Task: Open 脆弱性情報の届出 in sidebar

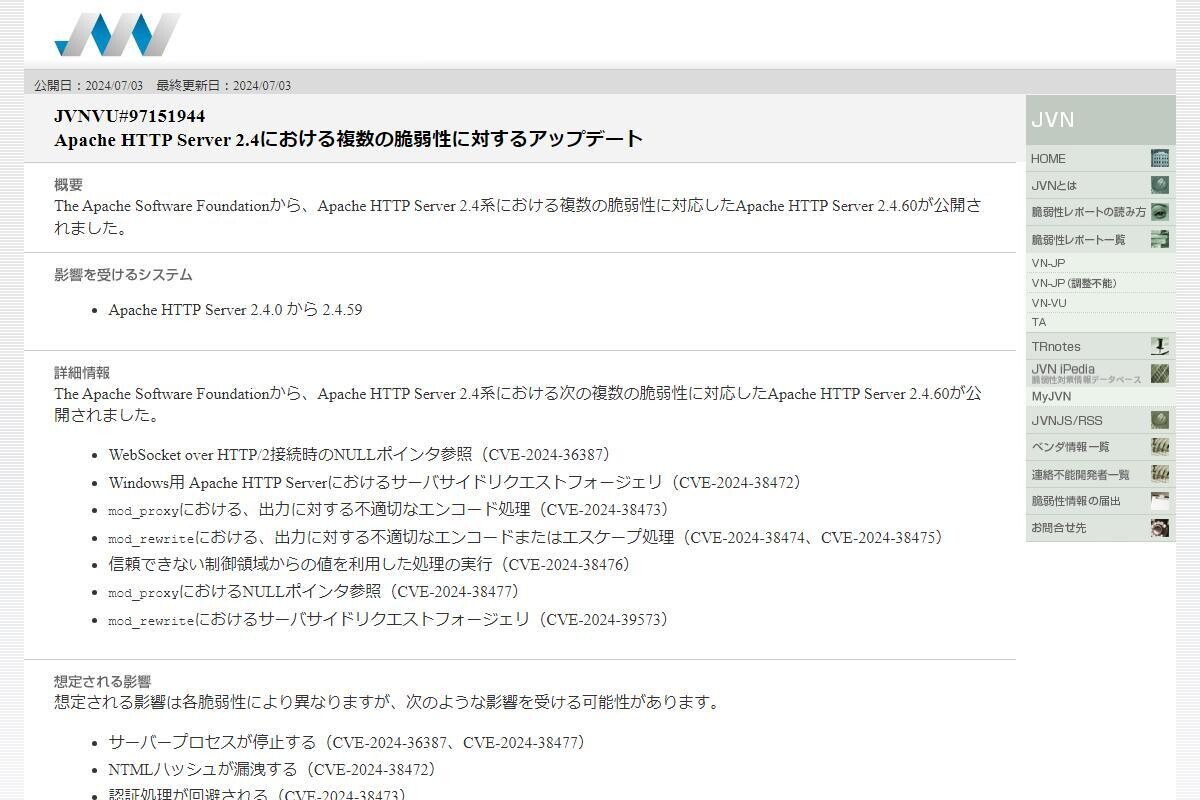Action: [x=1076, y=501]
